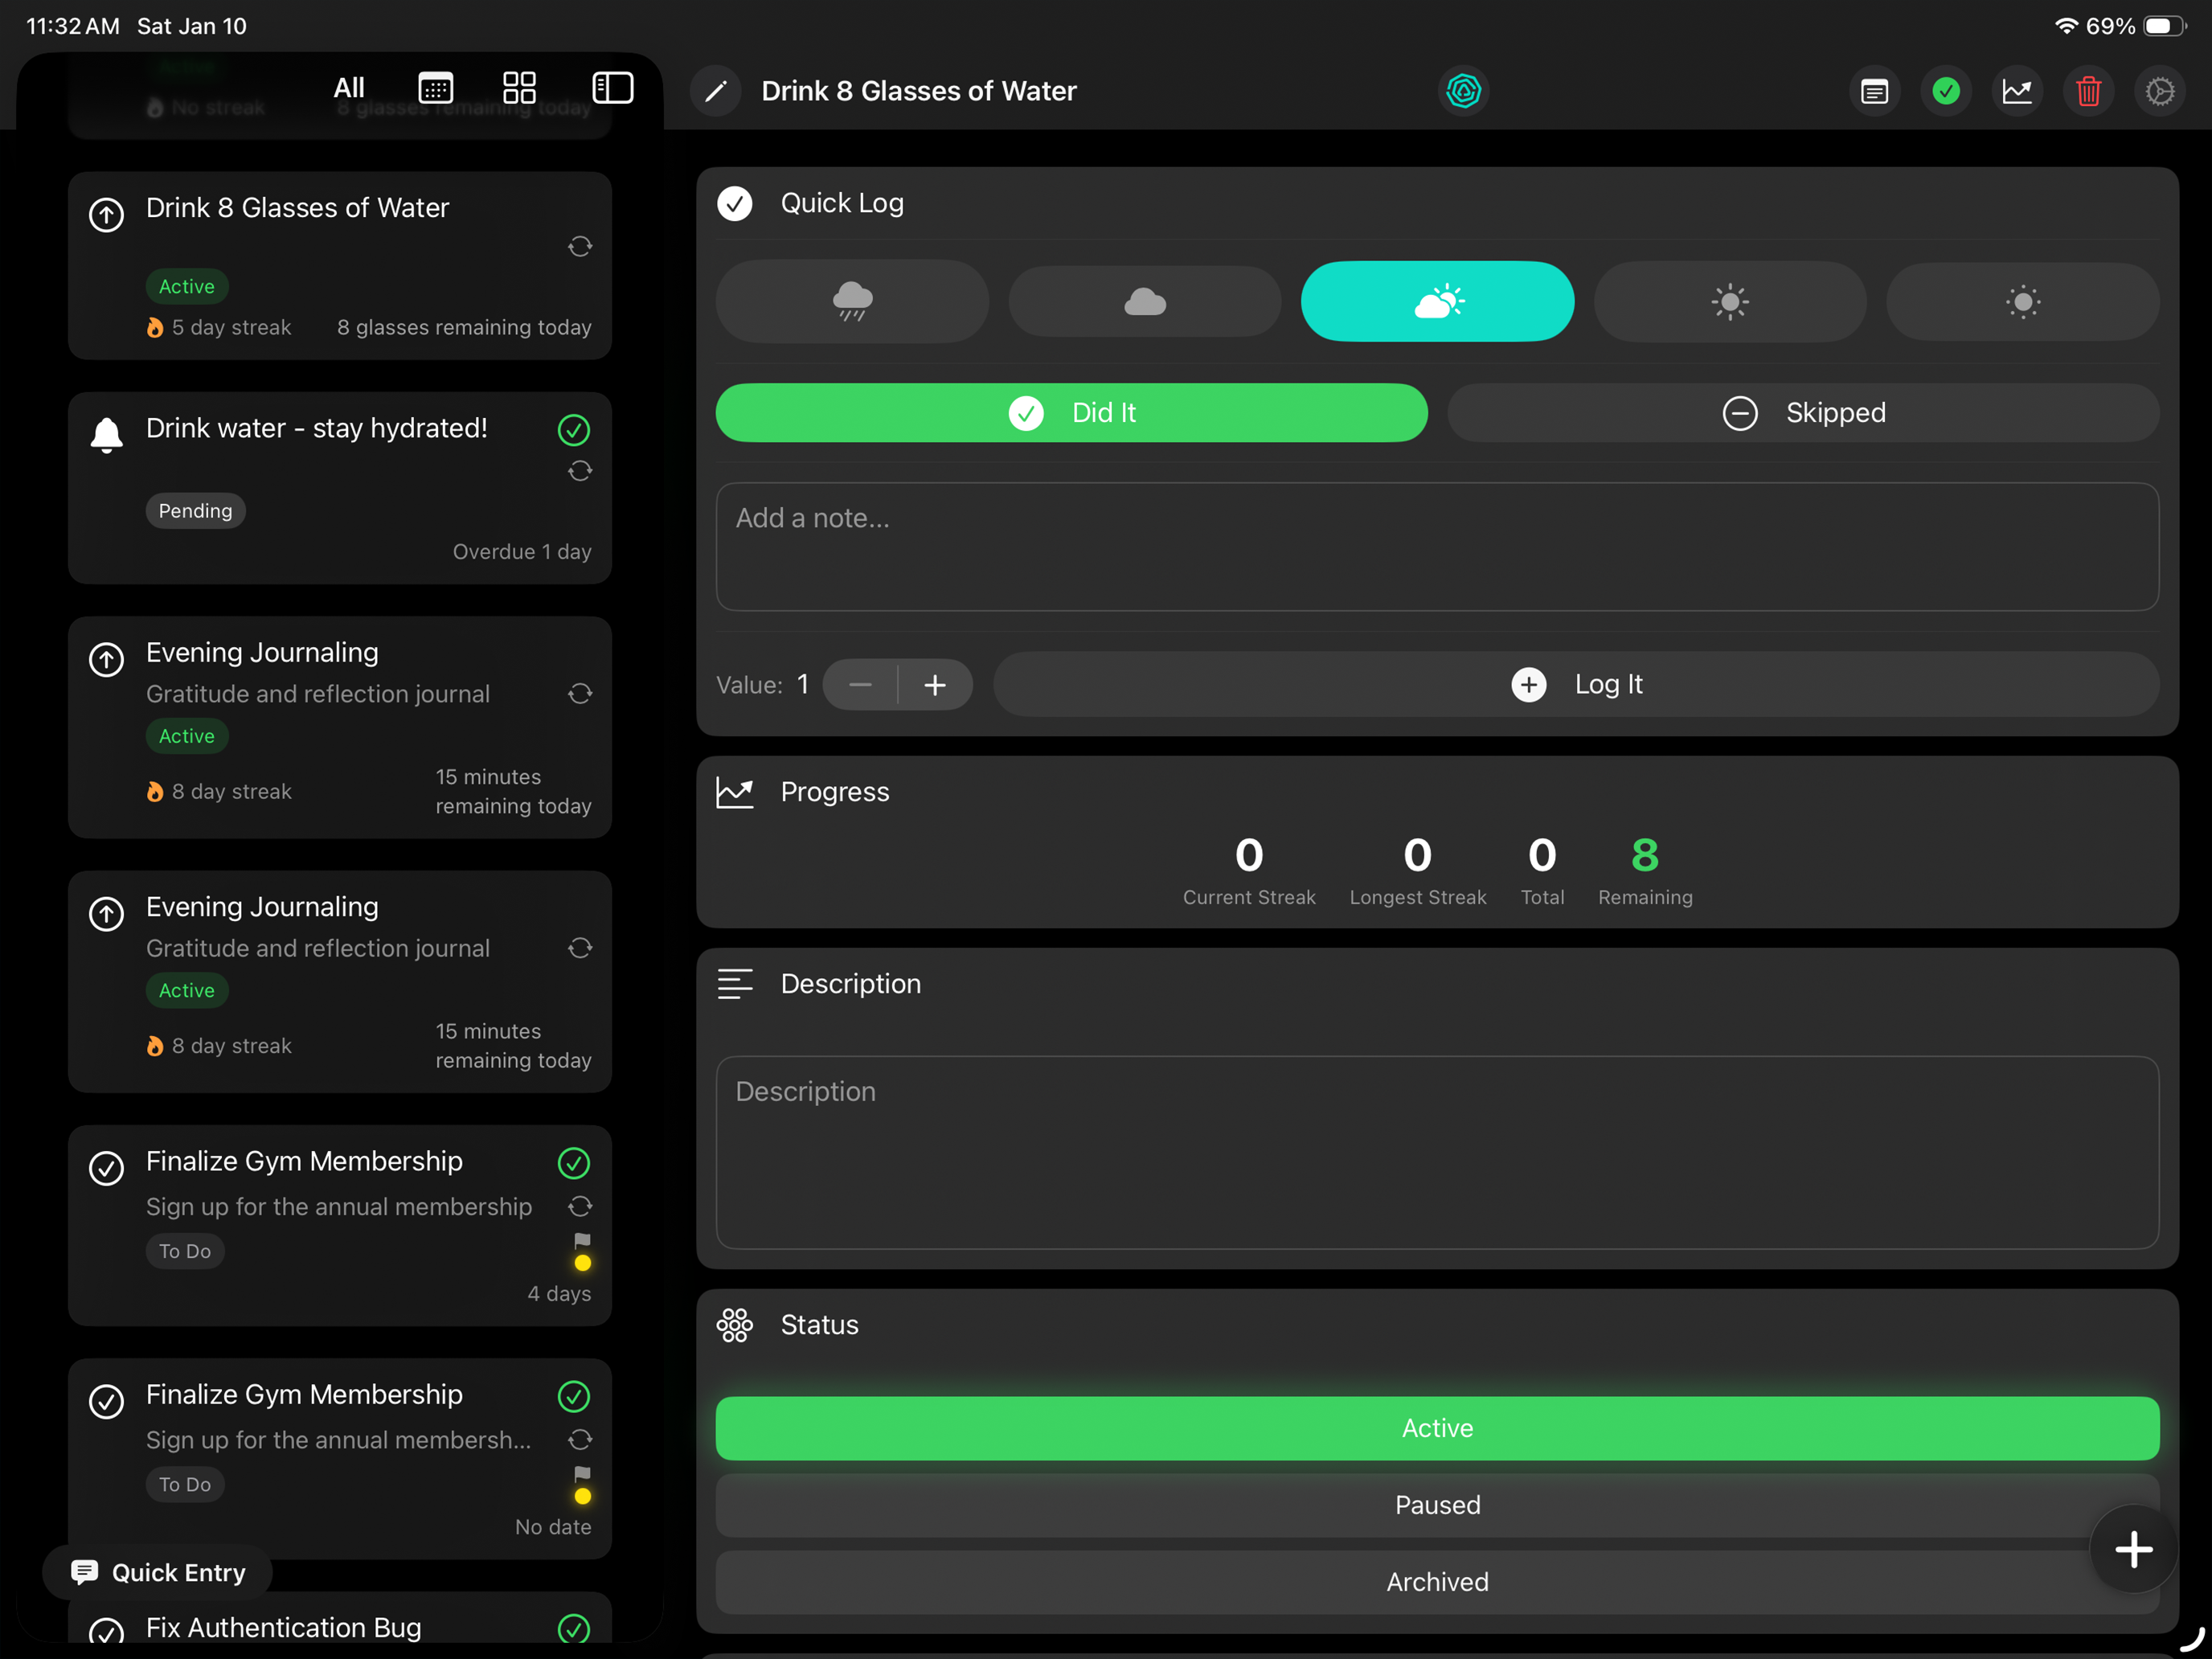Screen dimensions: 2212x1659
Task: Complete the No date Finalize Gym Membership
Action: 574,1396
